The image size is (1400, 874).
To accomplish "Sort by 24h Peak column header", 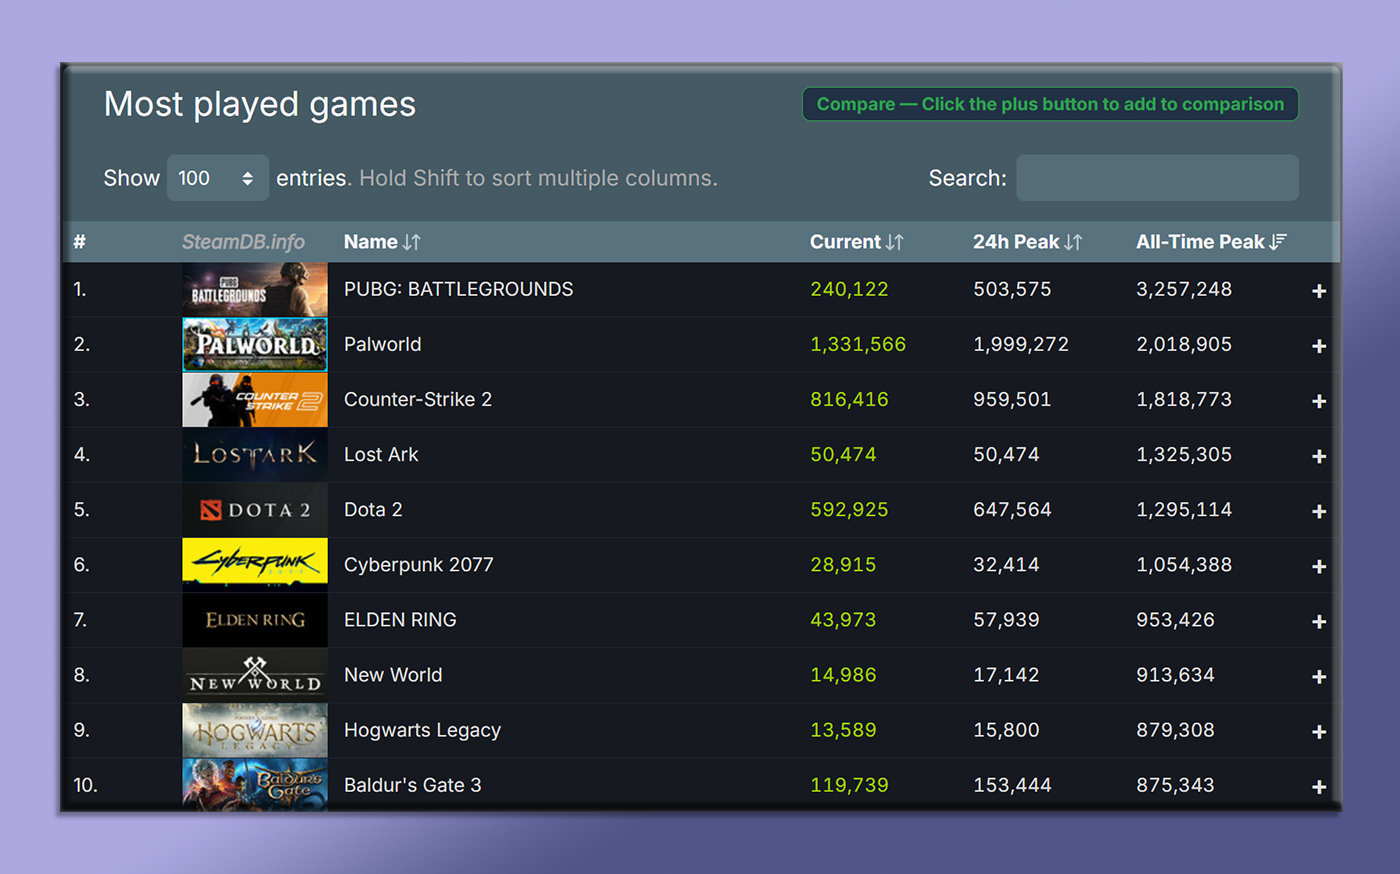I will point(1027,242).
